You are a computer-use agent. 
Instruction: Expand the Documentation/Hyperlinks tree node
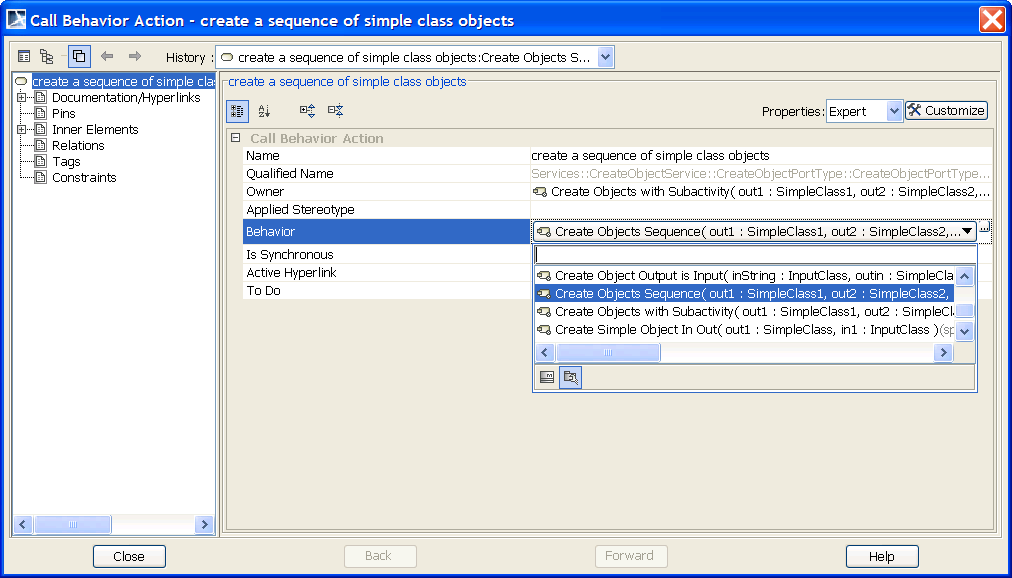21,98
